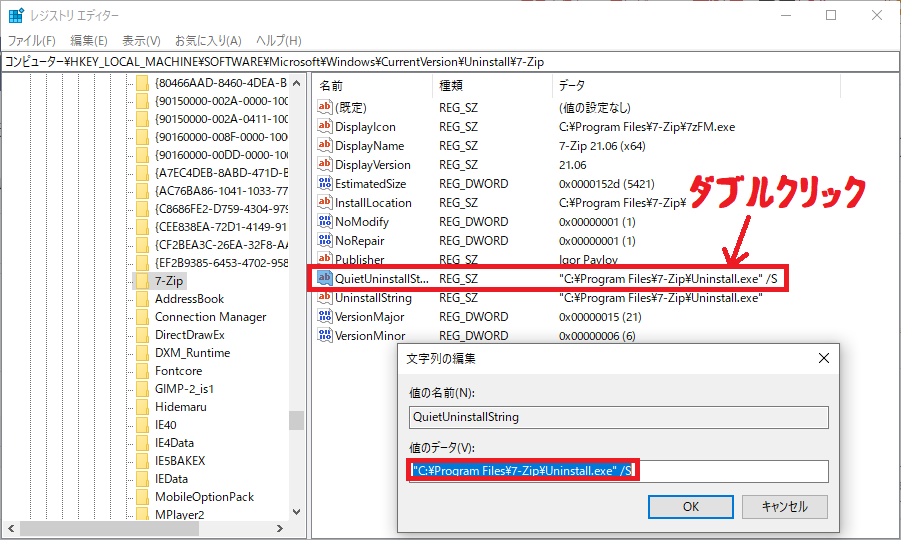
Task: Click キャンセル in the edit dialog
Action: click(784, 507)
